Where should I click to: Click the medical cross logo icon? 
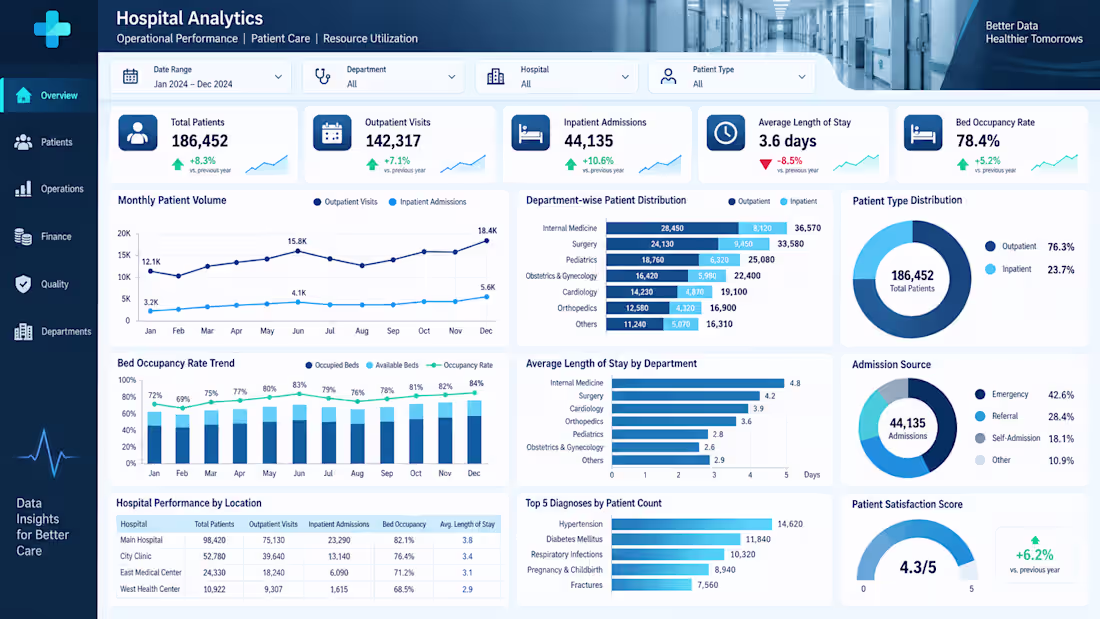point(52,29)
